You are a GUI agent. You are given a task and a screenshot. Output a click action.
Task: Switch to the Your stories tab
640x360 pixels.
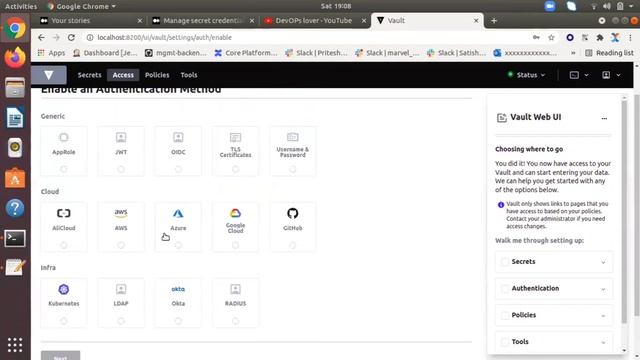tap(90, 20)
